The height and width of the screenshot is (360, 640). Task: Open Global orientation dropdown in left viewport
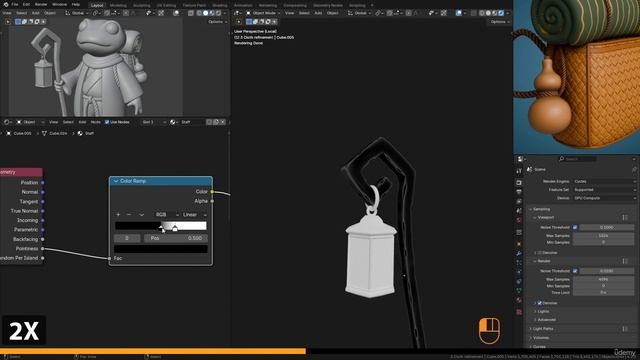tap(76, 13)
